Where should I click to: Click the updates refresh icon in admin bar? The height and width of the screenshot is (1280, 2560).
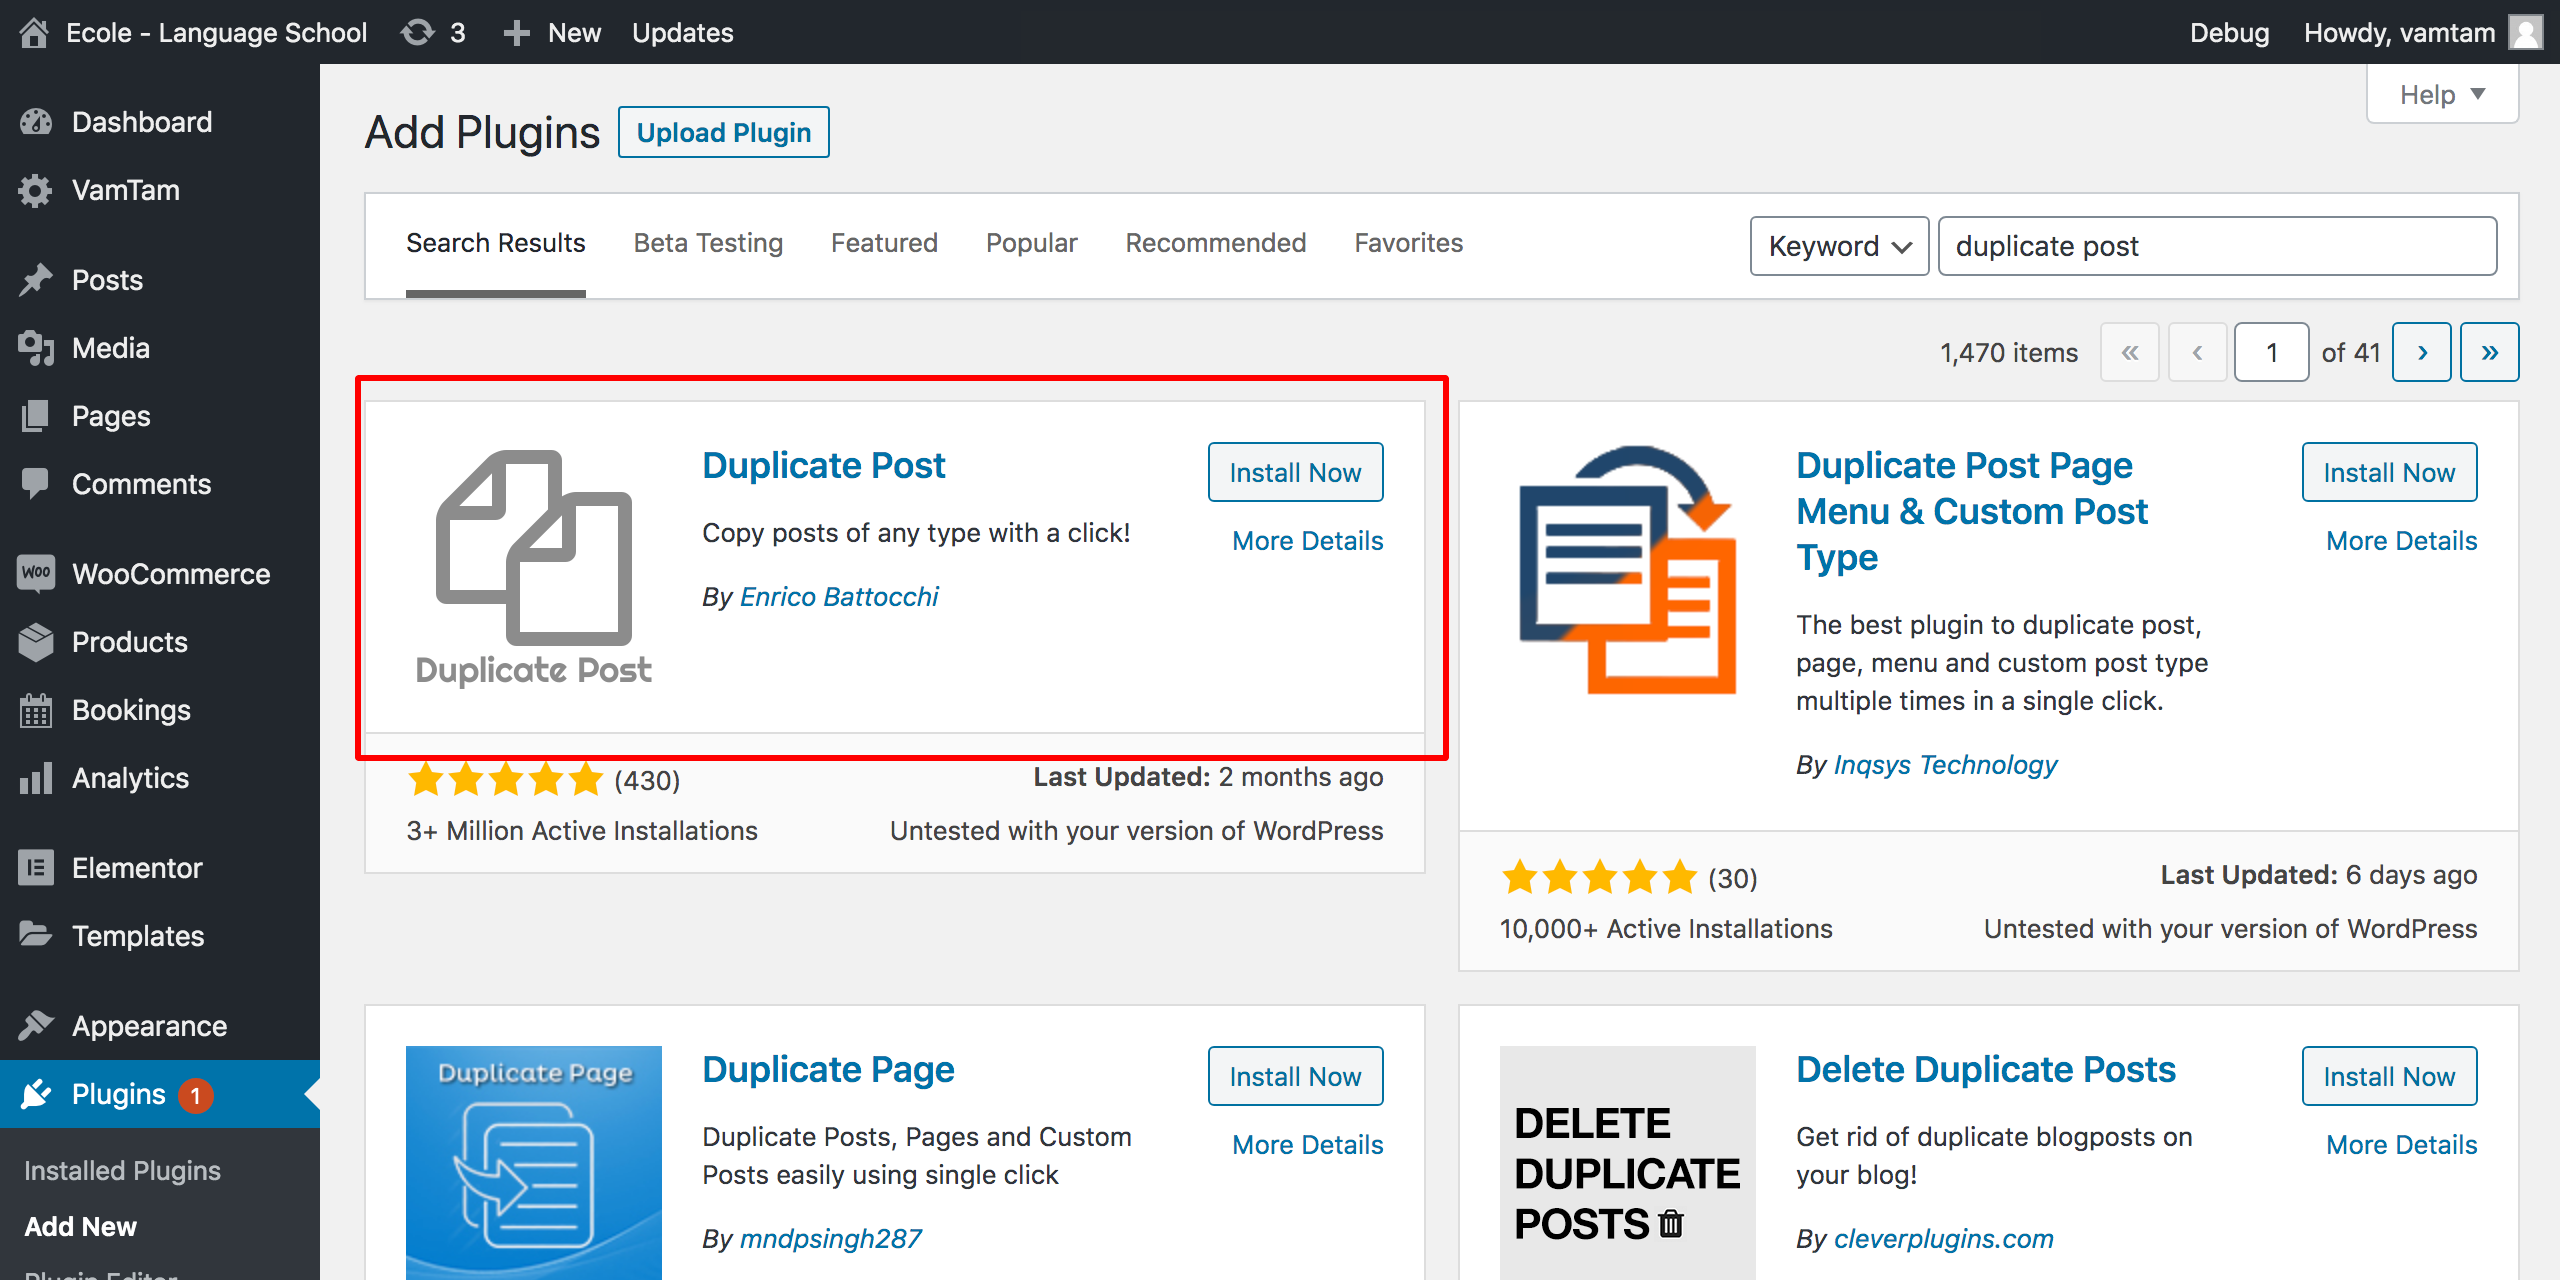click(x=418, y=32)
